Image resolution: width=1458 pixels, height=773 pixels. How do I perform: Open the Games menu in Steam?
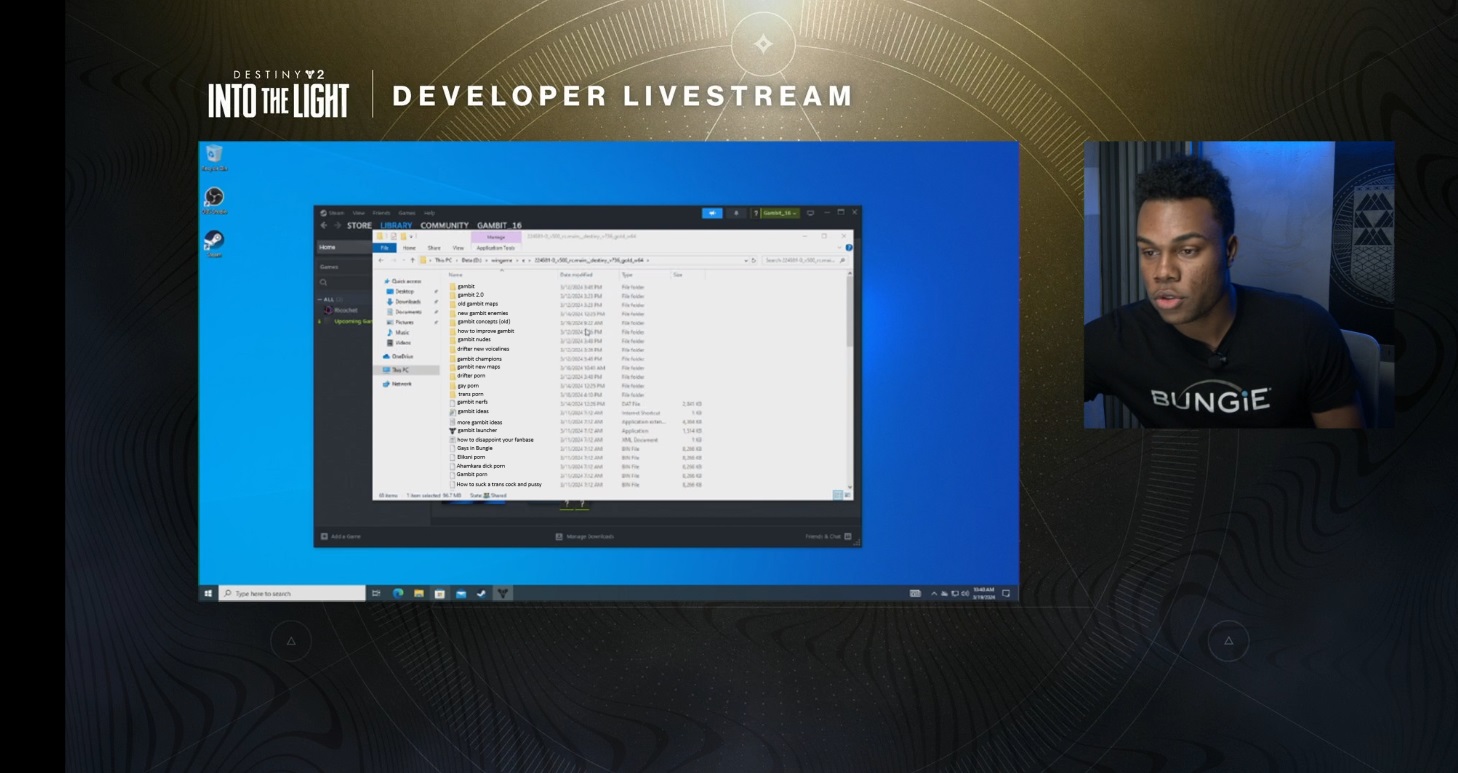[407, 213]
